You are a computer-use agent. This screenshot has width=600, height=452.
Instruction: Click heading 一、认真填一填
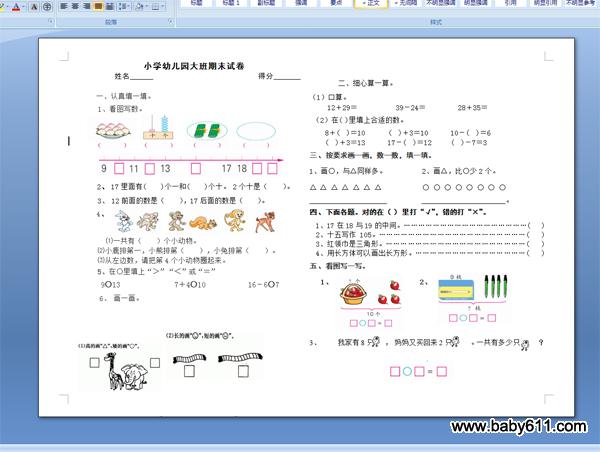pos(124,96)
